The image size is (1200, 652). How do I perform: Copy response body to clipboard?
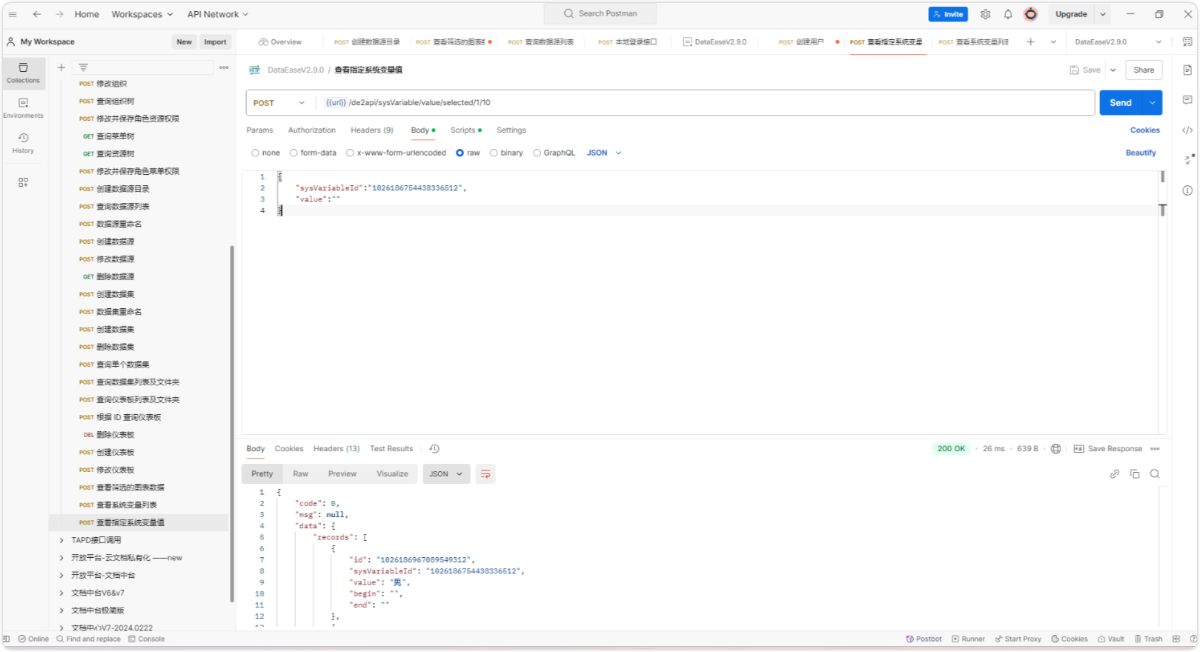coord(1135,474)
